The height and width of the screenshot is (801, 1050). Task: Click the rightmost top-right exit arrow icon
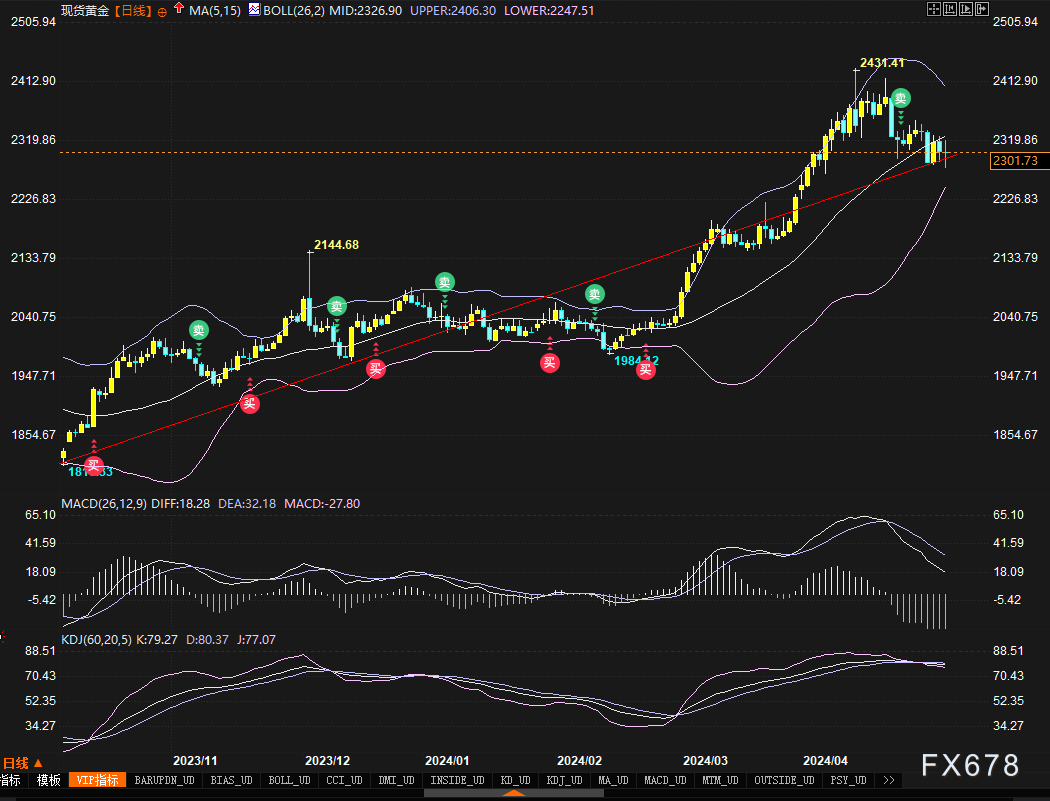click(x=982, y=9)
